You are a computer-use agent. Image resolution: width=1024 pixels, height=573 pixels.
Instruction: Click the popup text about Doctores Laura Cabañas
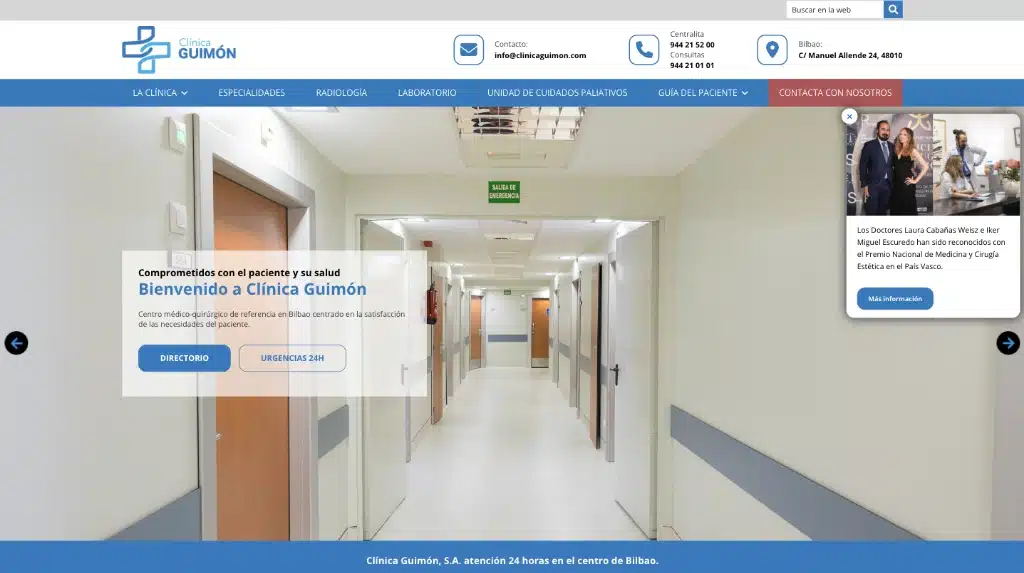click(931, 248)
